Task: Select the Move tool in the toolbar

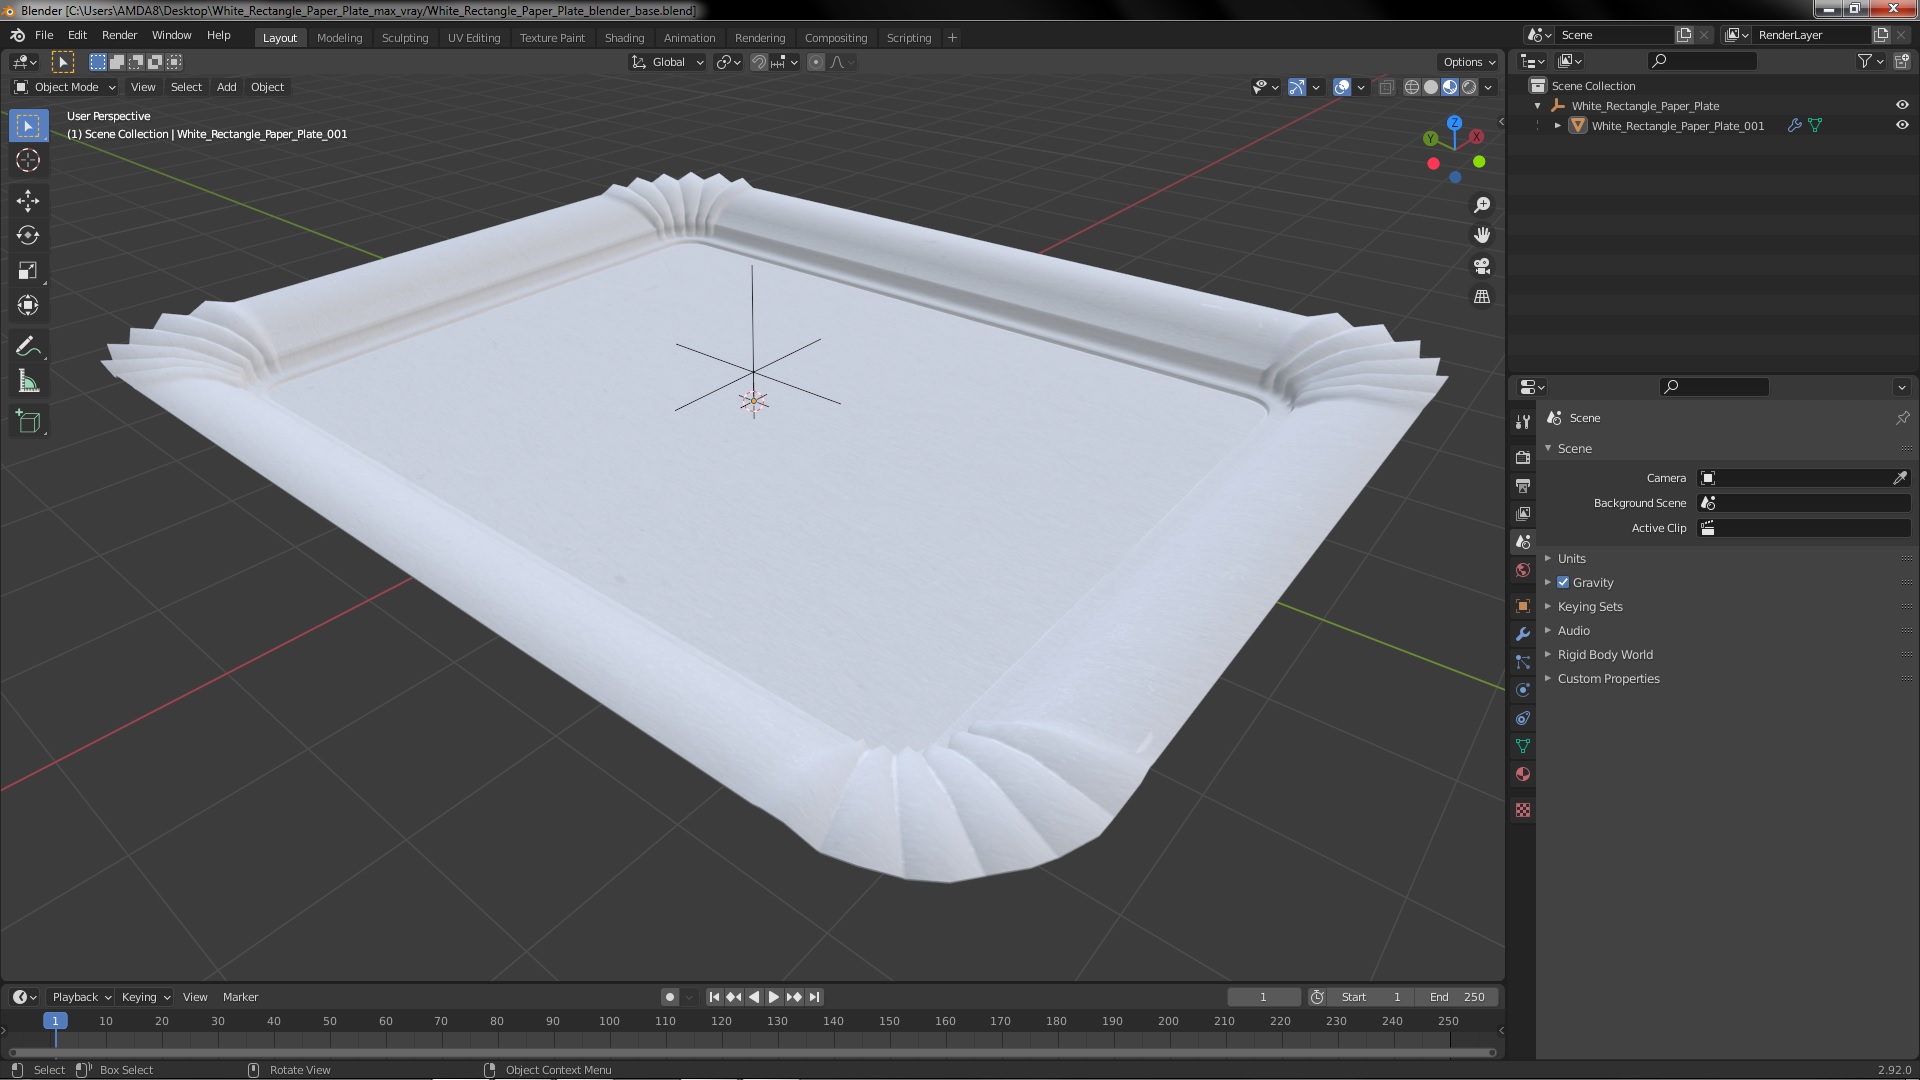Action: (28, 201)
